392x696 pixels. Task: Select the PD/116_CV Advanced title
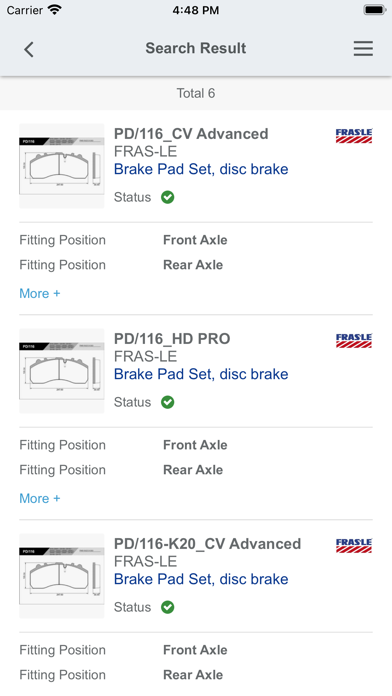tap(191, 134)
